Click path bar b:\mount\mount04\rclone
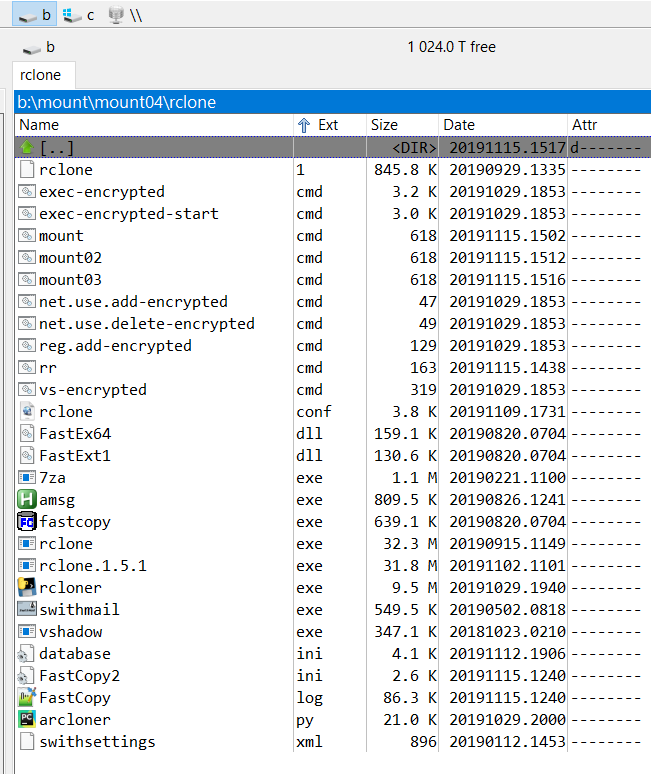 pyautogui.click(x=332, y=102)
